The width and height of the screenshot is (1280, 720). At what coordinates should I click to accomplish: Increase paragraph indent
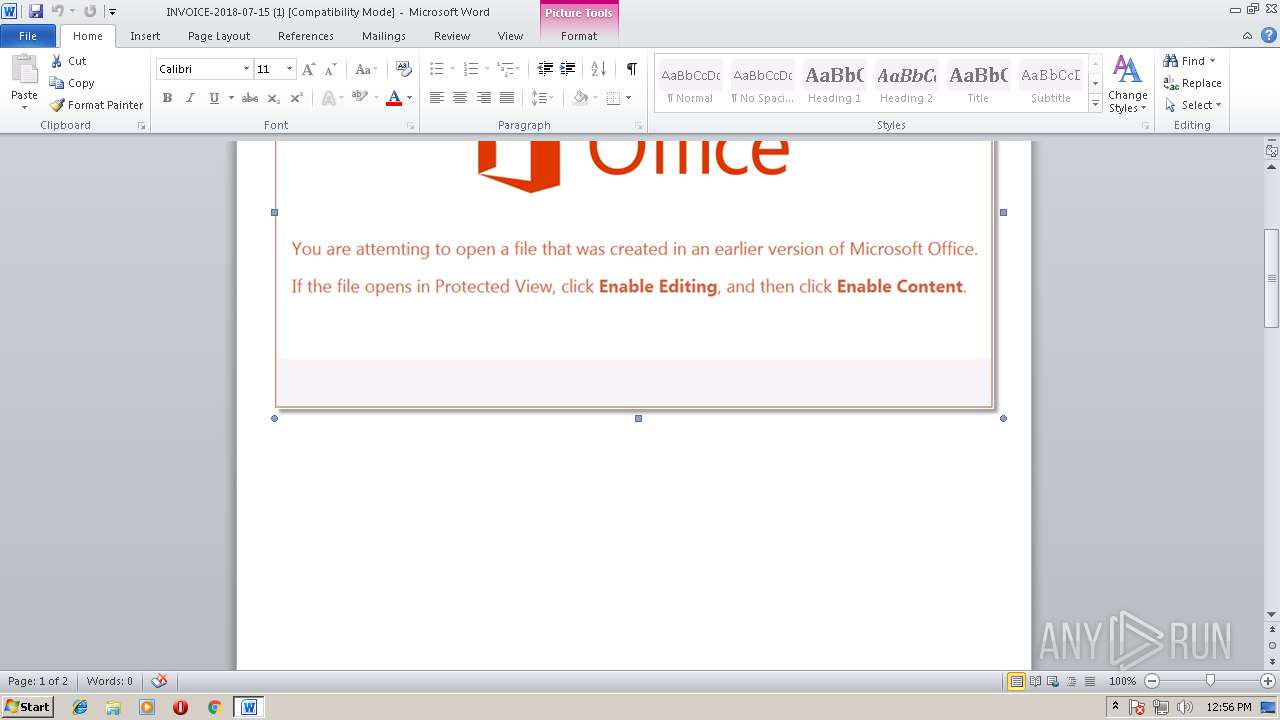(568, 69)
